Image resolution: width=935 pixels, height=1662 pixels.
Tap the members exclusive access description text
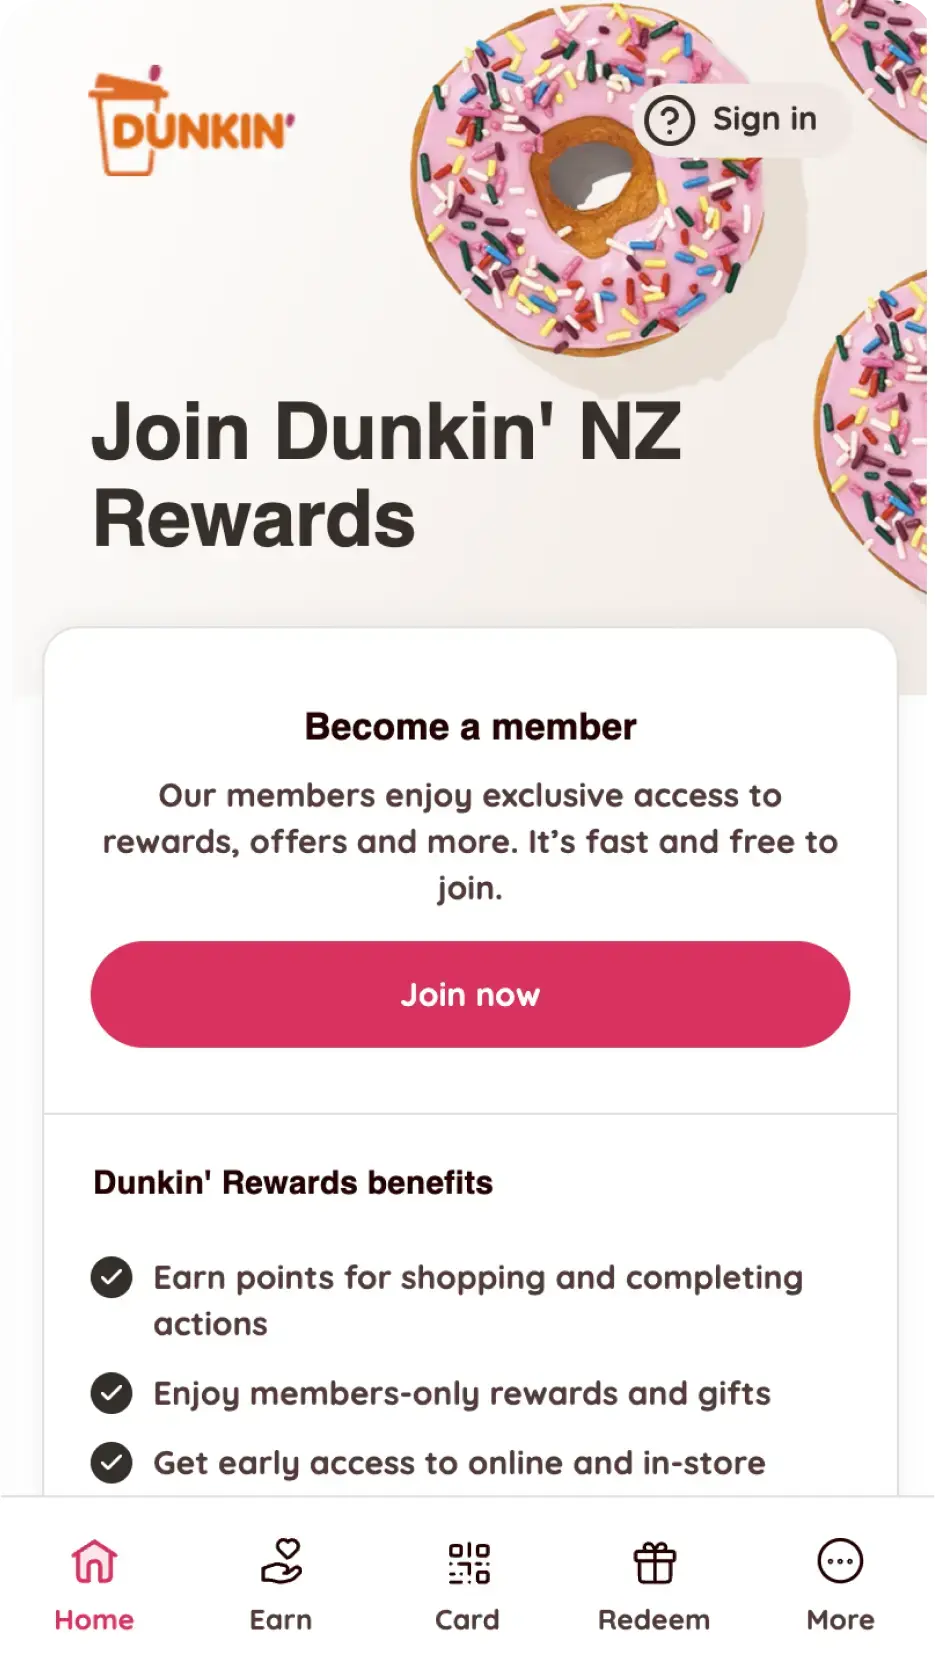470,841
